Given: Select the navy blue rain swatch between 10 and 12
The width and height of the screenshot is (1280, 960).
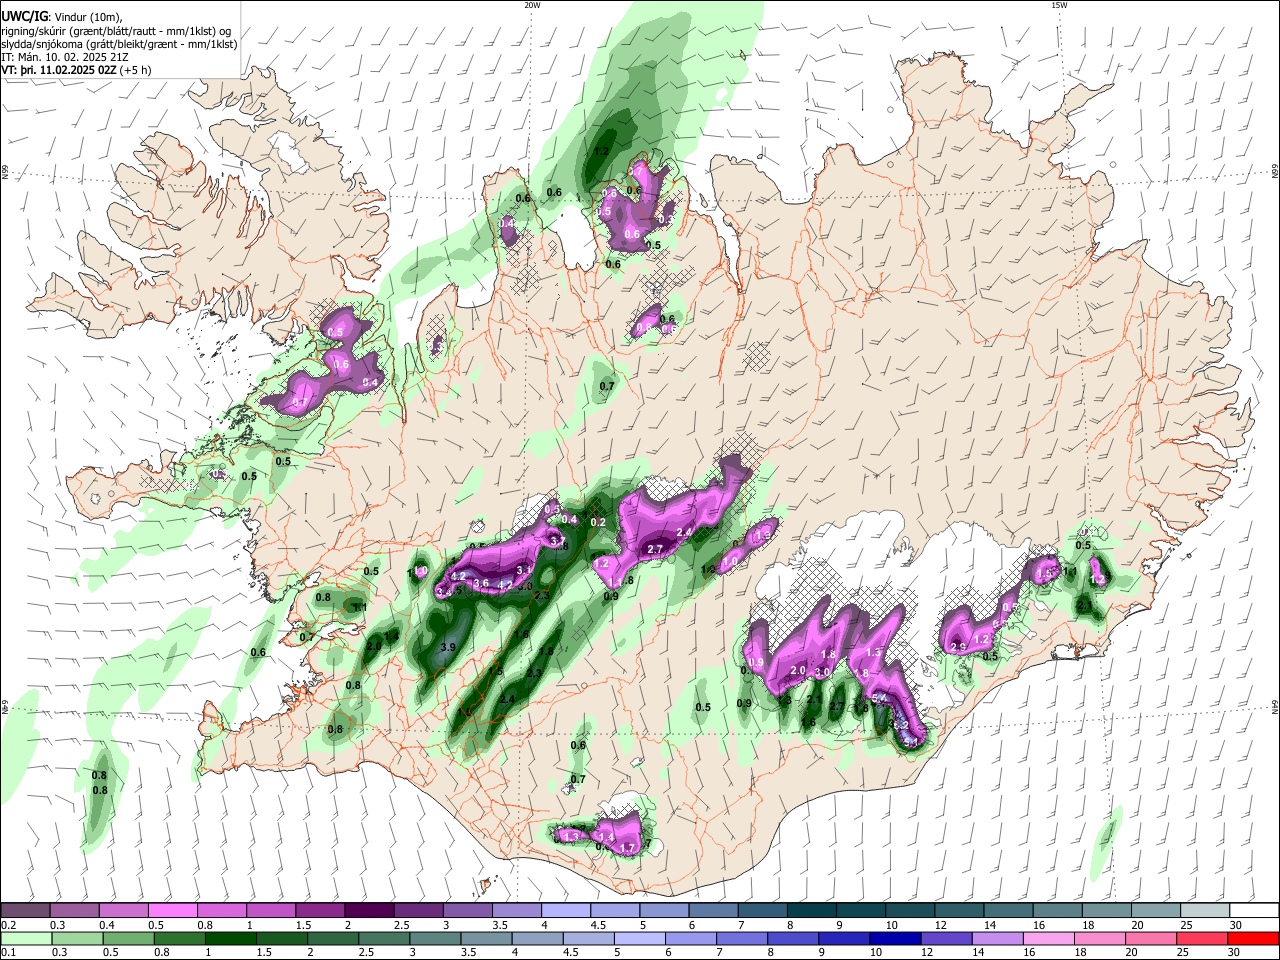Looking at the screenshot, I should [893, 938].
